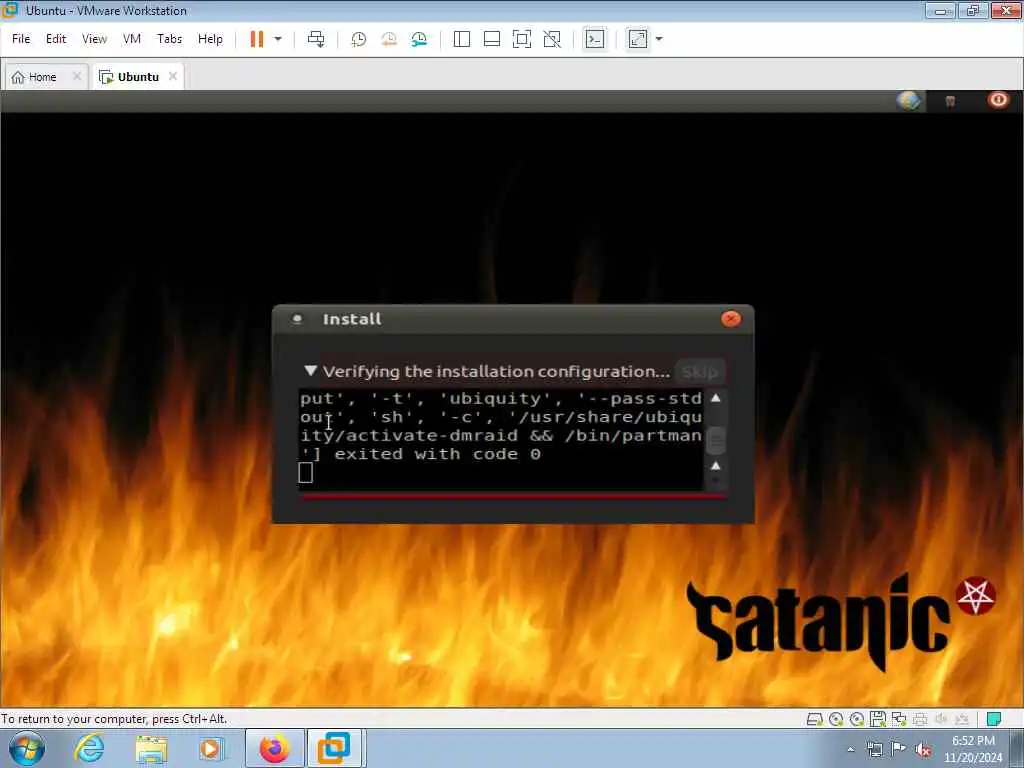
Task: Open the File menu
Action: click(x=21, y=39)
